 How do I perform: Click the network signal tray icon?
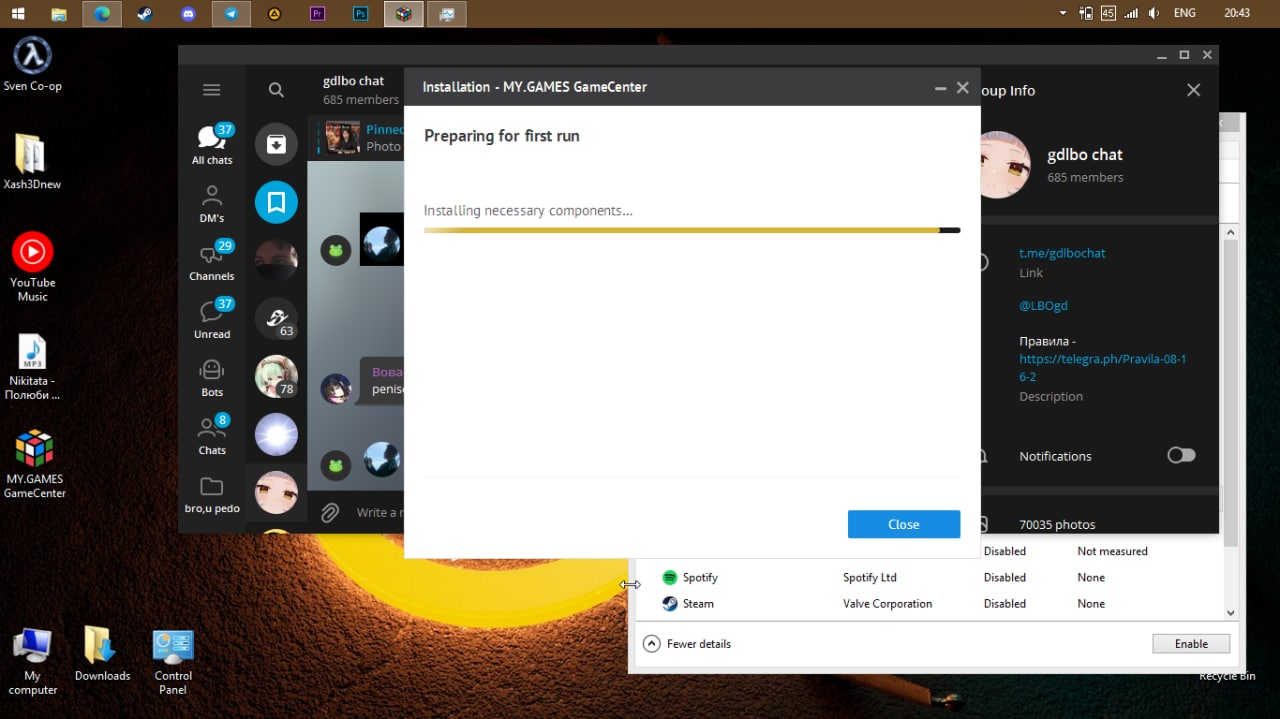1131,13
